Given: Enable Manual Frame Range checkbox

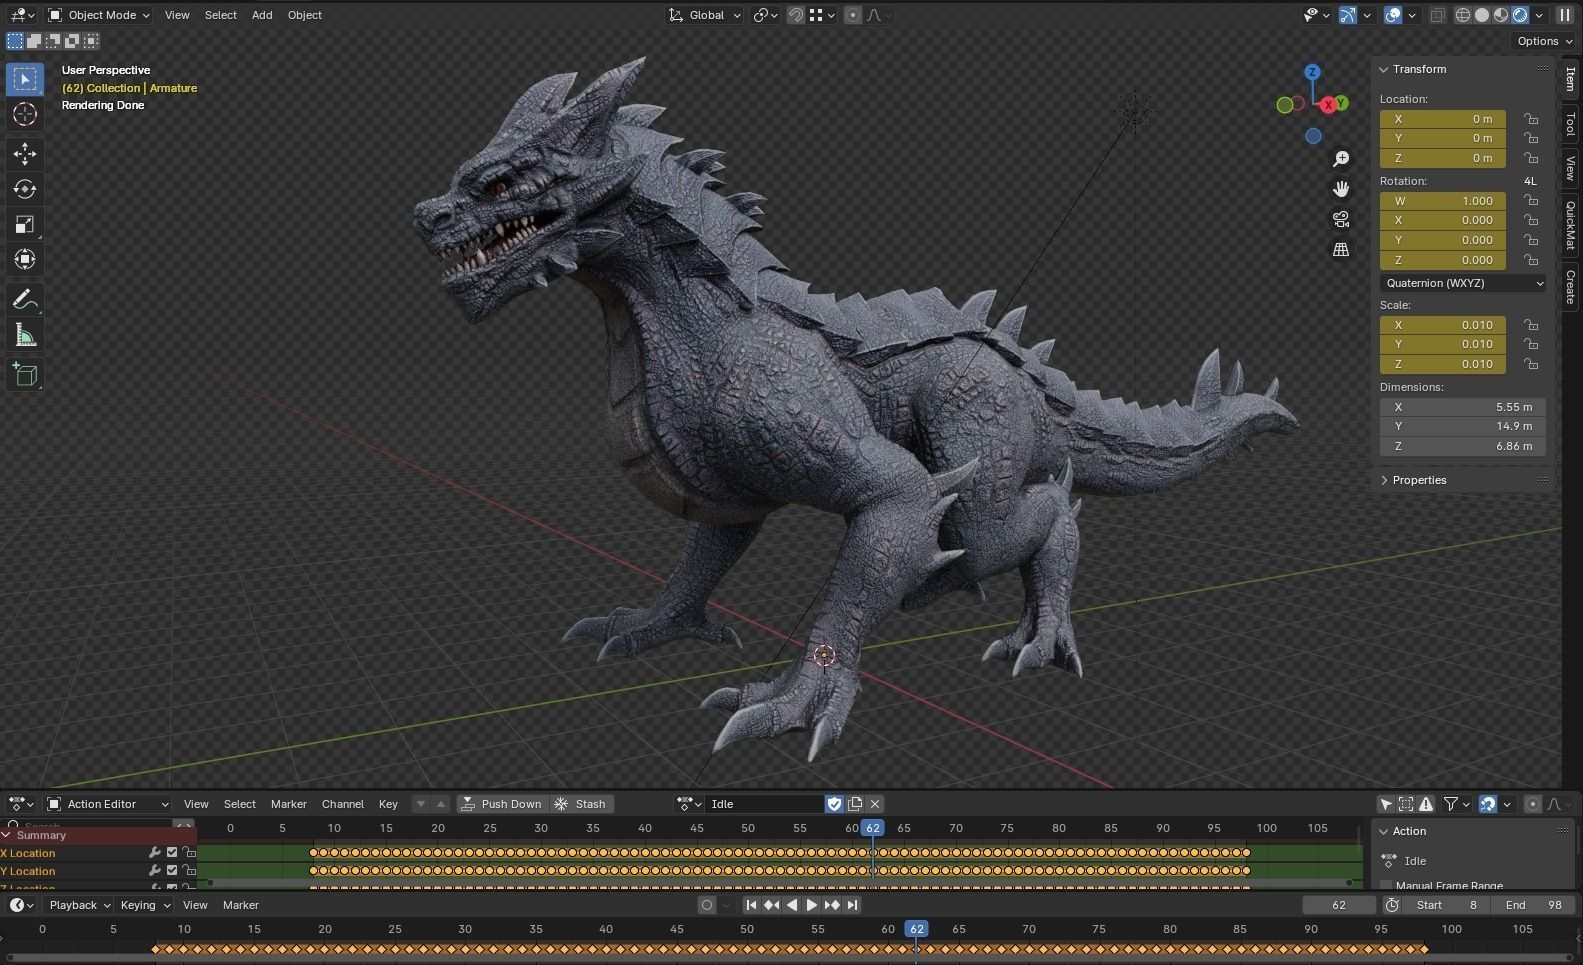Looking at the screenshot, I should (x=1386, y=886).
